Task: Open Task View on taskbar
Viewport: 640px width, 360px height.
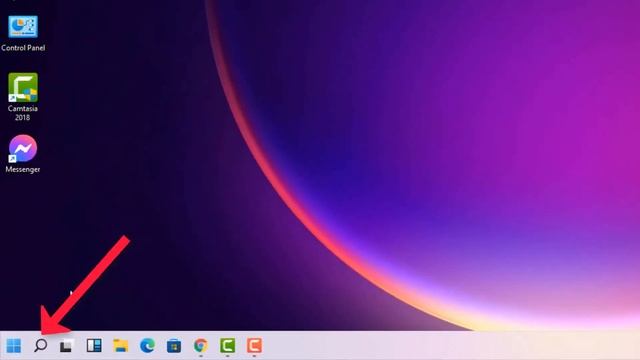Action: click(67, 346)
